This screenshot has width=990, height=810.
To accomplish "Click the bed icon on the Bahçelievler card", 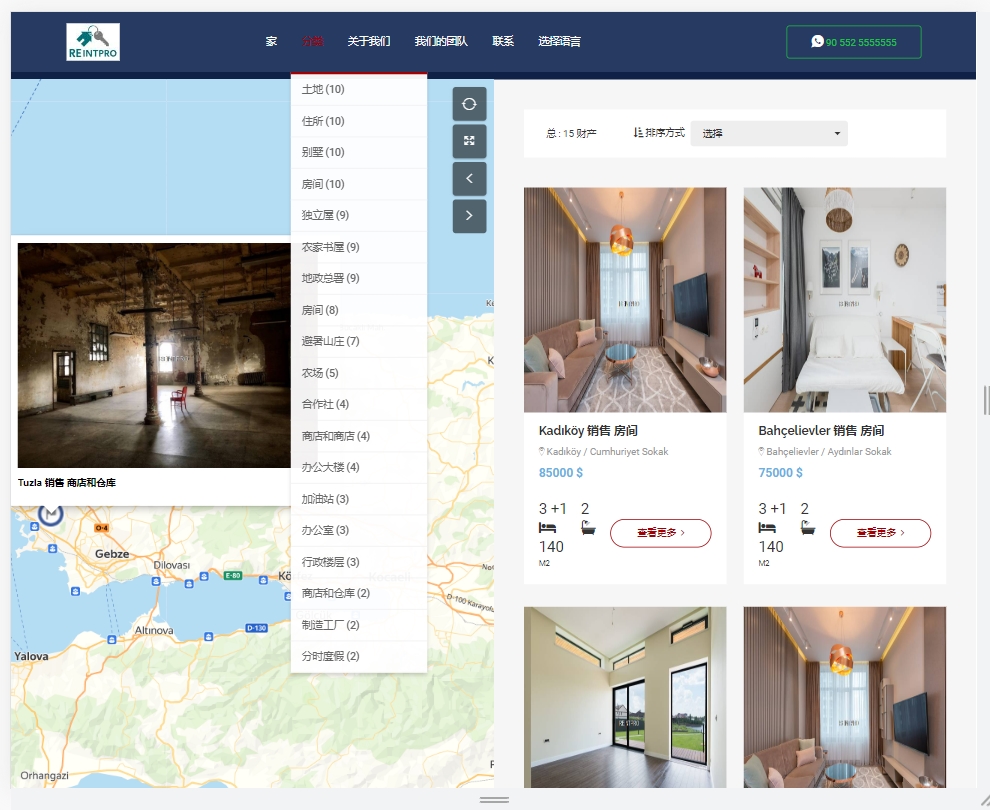I will [766, 528].
